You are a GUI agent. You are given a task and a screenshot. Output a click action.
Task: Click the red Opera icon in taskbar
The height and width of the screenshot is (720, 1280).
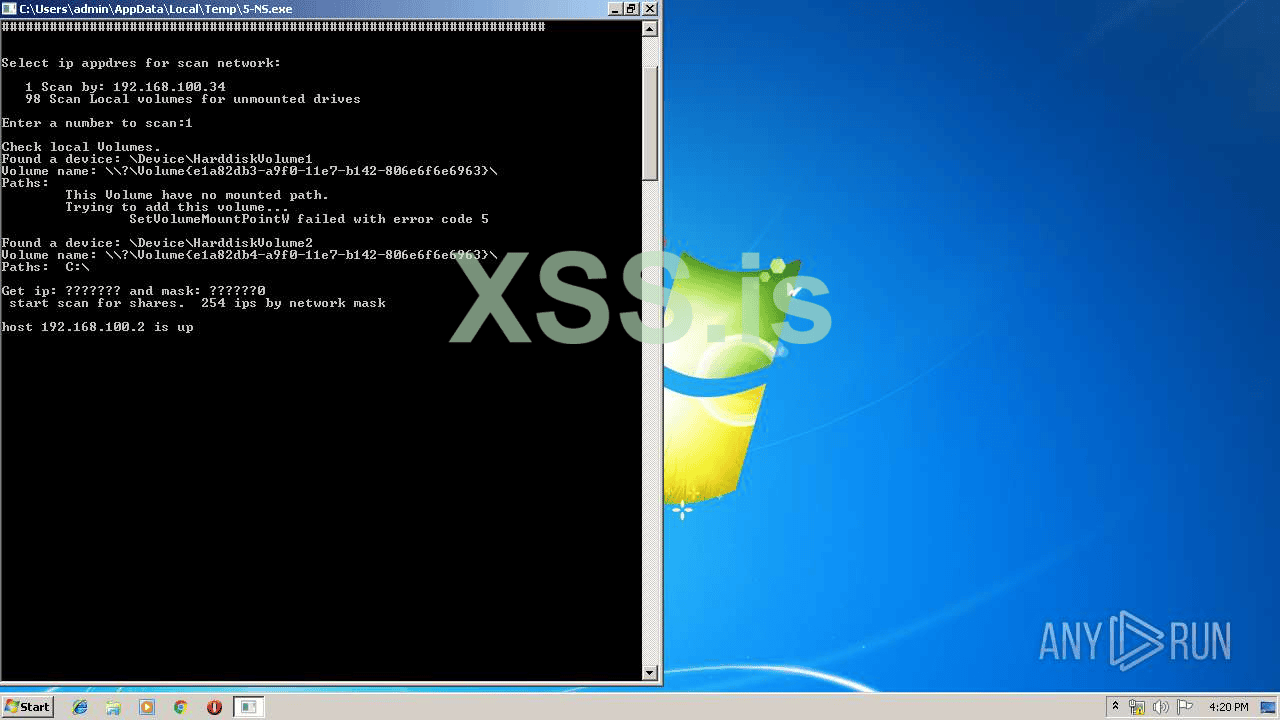click(x=214, y=707)
